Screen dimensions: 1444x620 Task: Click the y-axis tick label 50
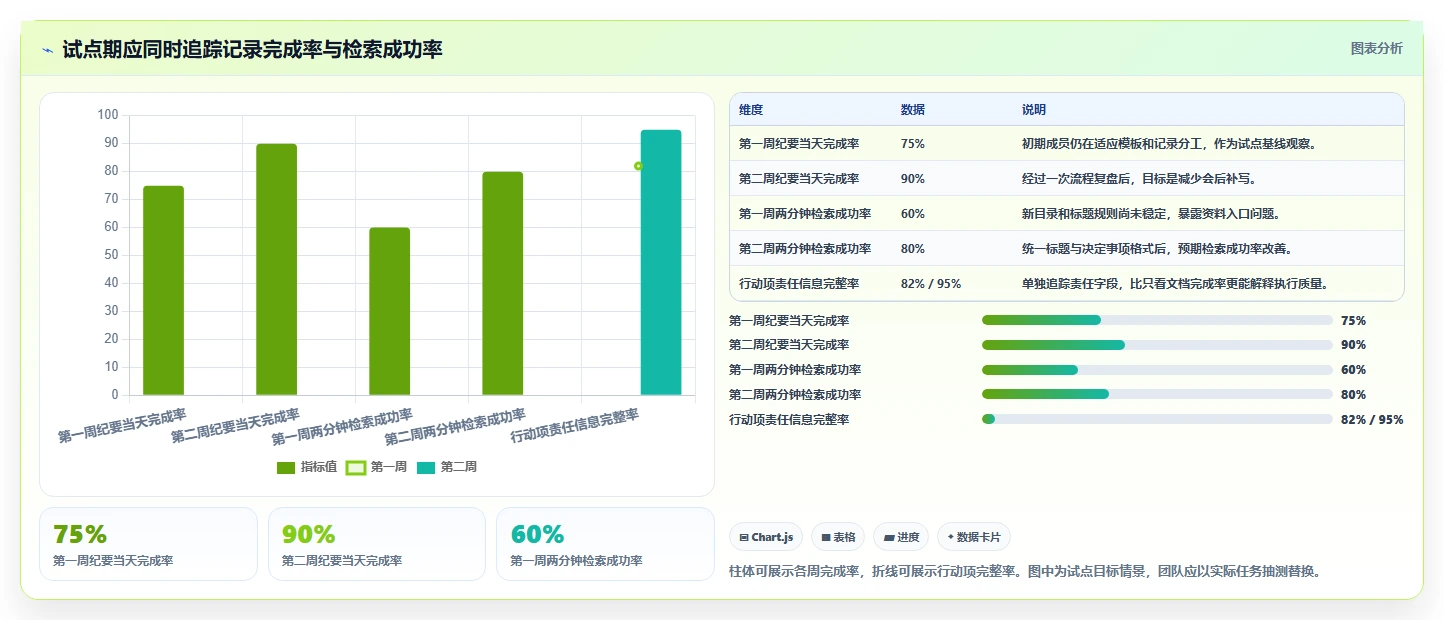(111, 255)
